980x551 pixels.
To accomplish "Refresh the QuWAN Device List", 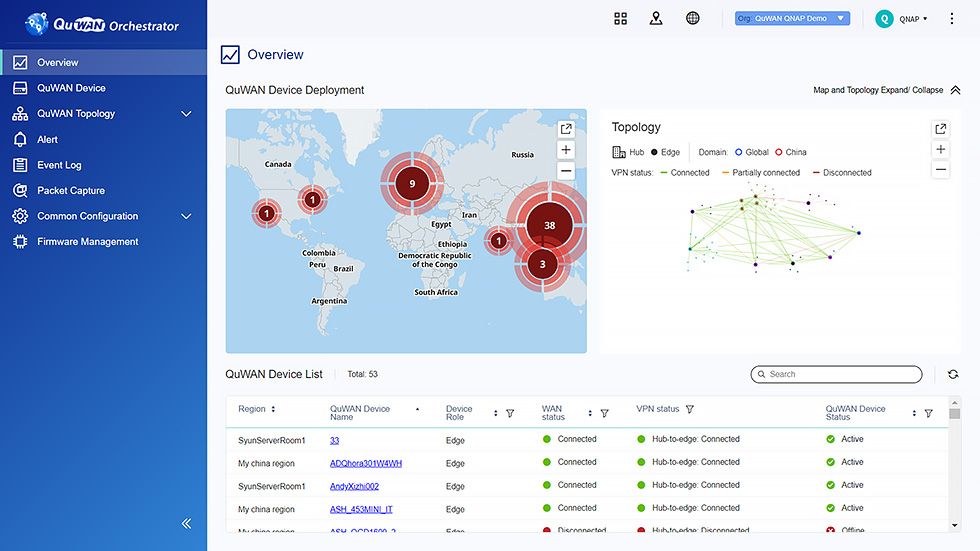I will [x=952, y=374].
